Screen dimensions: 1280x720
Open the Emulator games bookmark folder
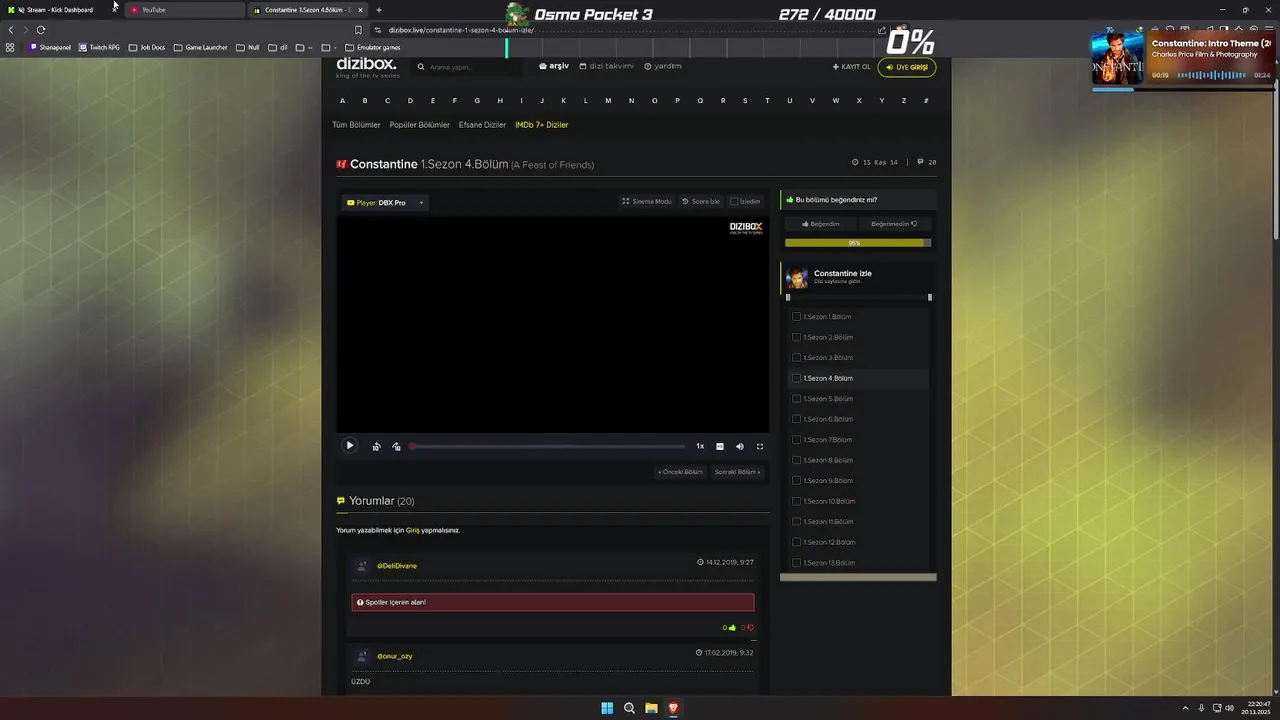(373, 47)
